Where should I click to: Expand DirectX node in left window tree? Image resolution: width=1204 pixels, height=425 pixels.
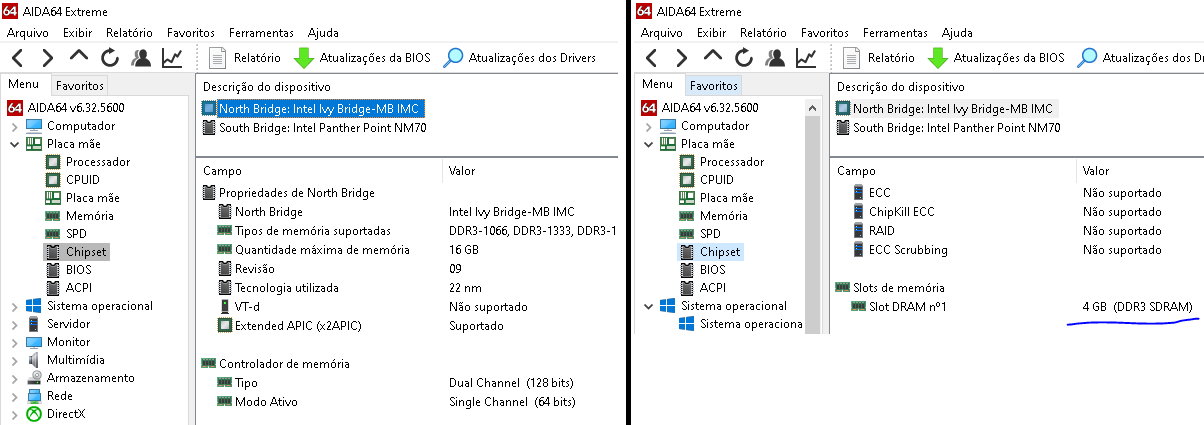pyautogui.click(x=14, y=414)
